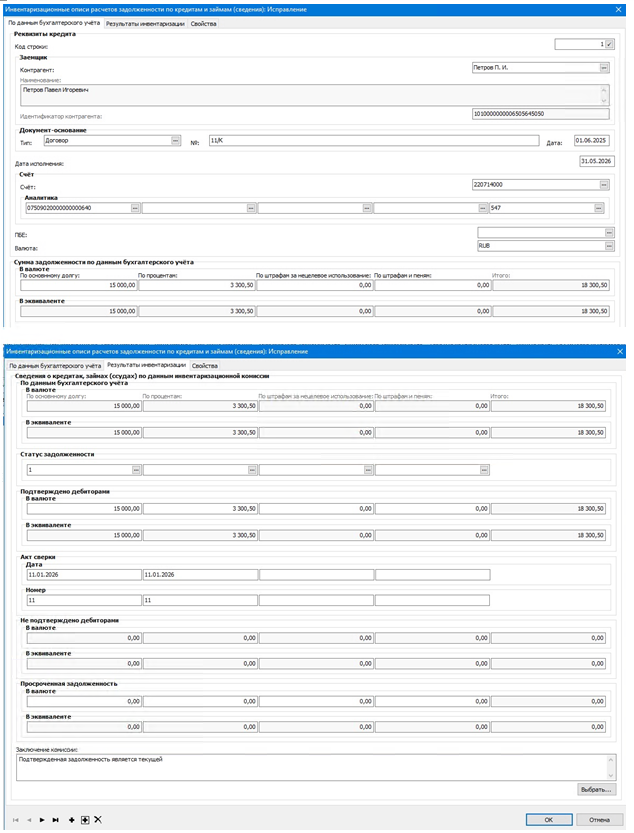
Task: Open lookup button for Контрагент field
Action: (603, 67)
